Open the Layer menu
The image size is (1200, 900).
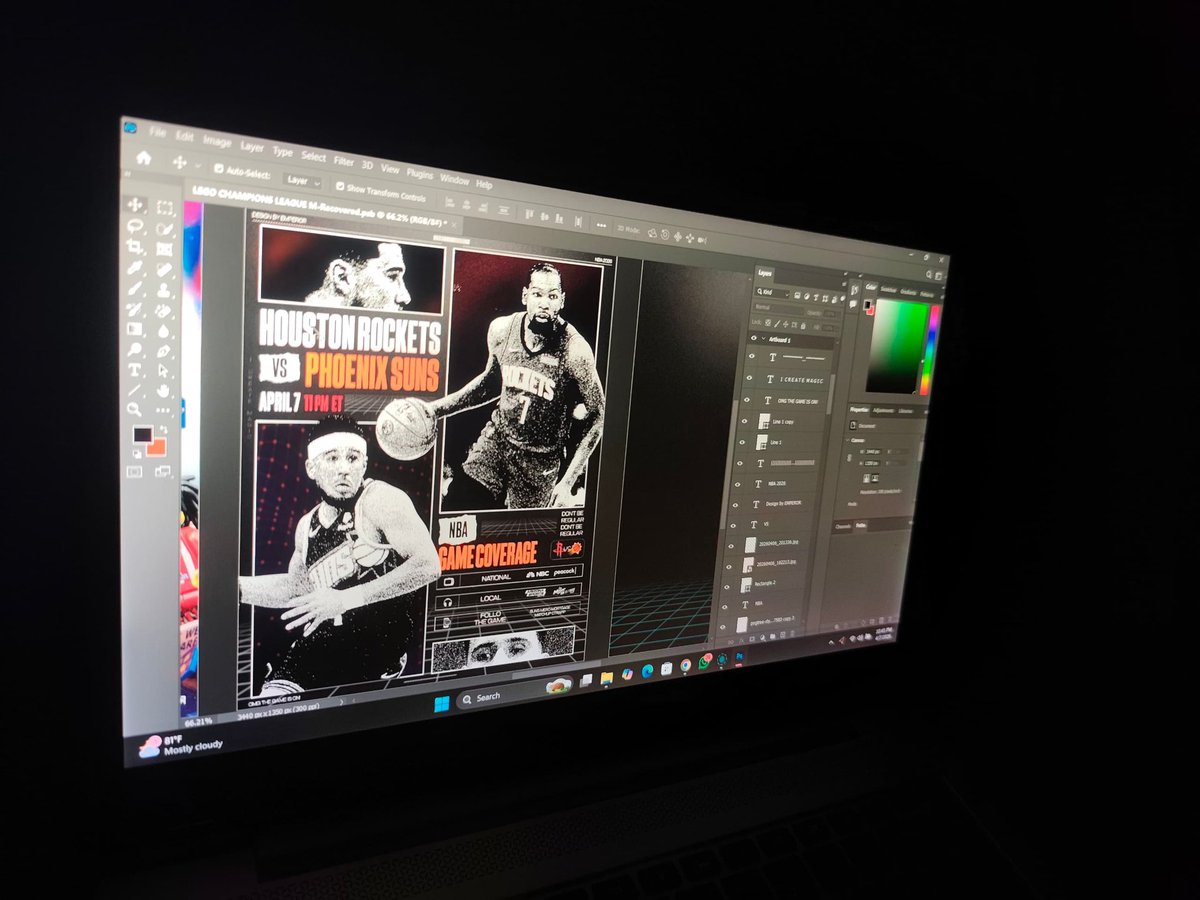(x=252, y=146)
